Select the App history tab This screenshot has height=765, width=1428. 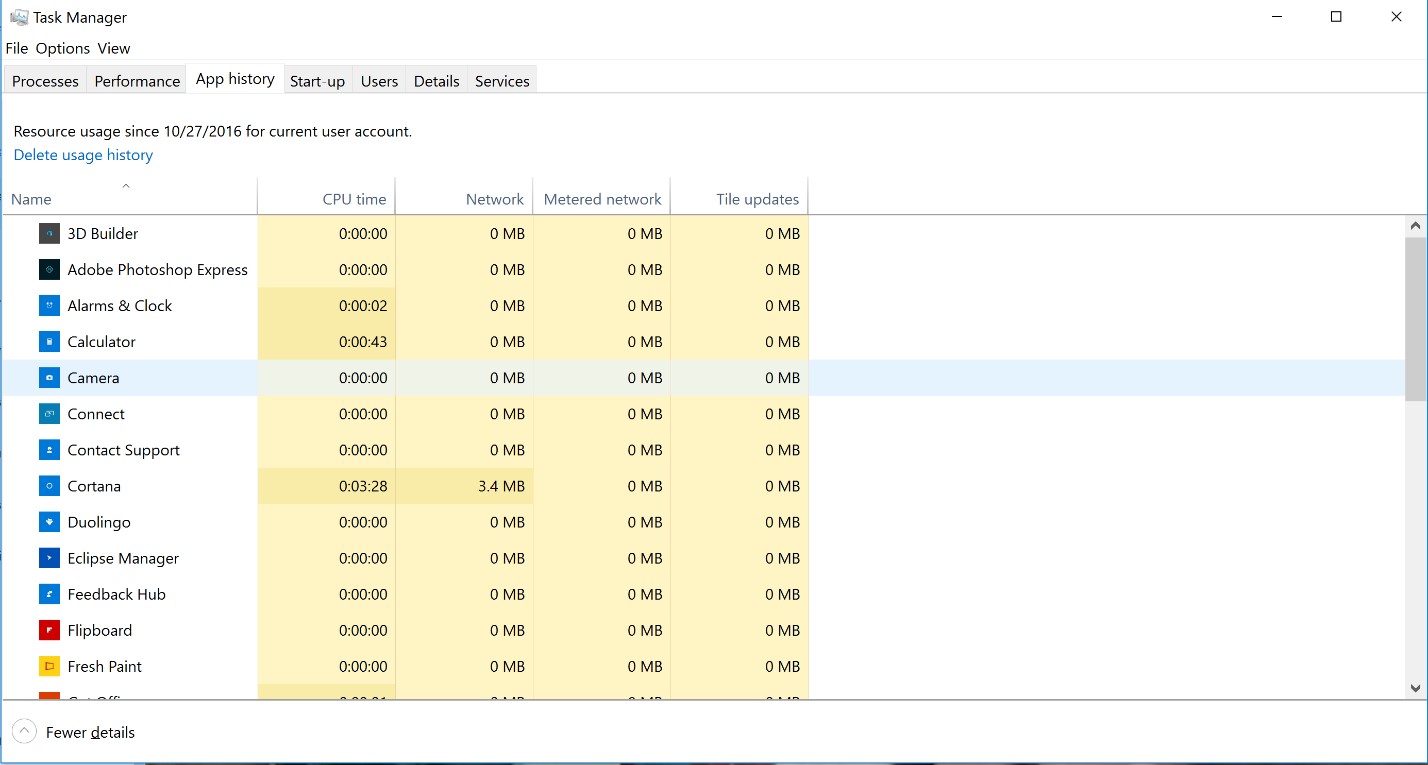(235, 79)
